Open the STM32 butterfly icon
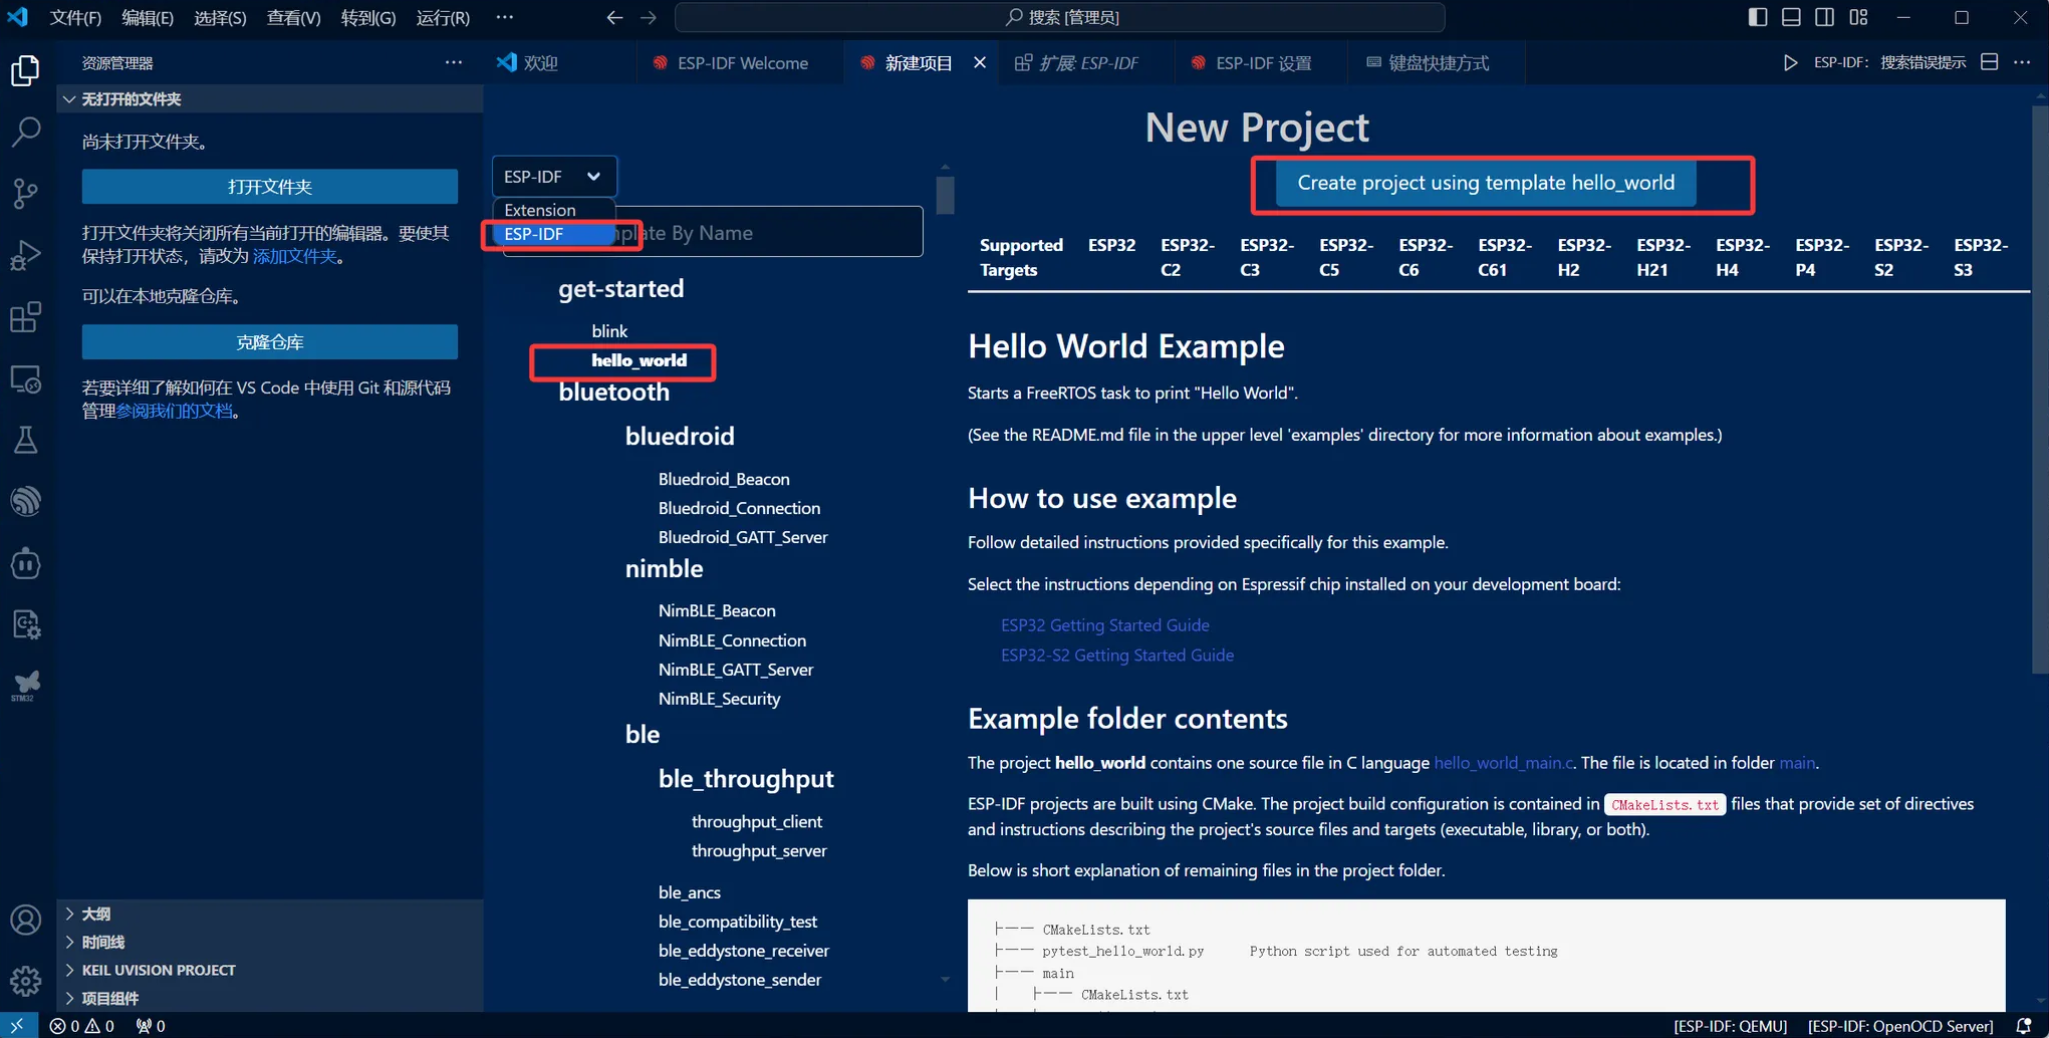Image resolution: width=2049 pixels, height=1038 pixels. [x=26, y=686]
